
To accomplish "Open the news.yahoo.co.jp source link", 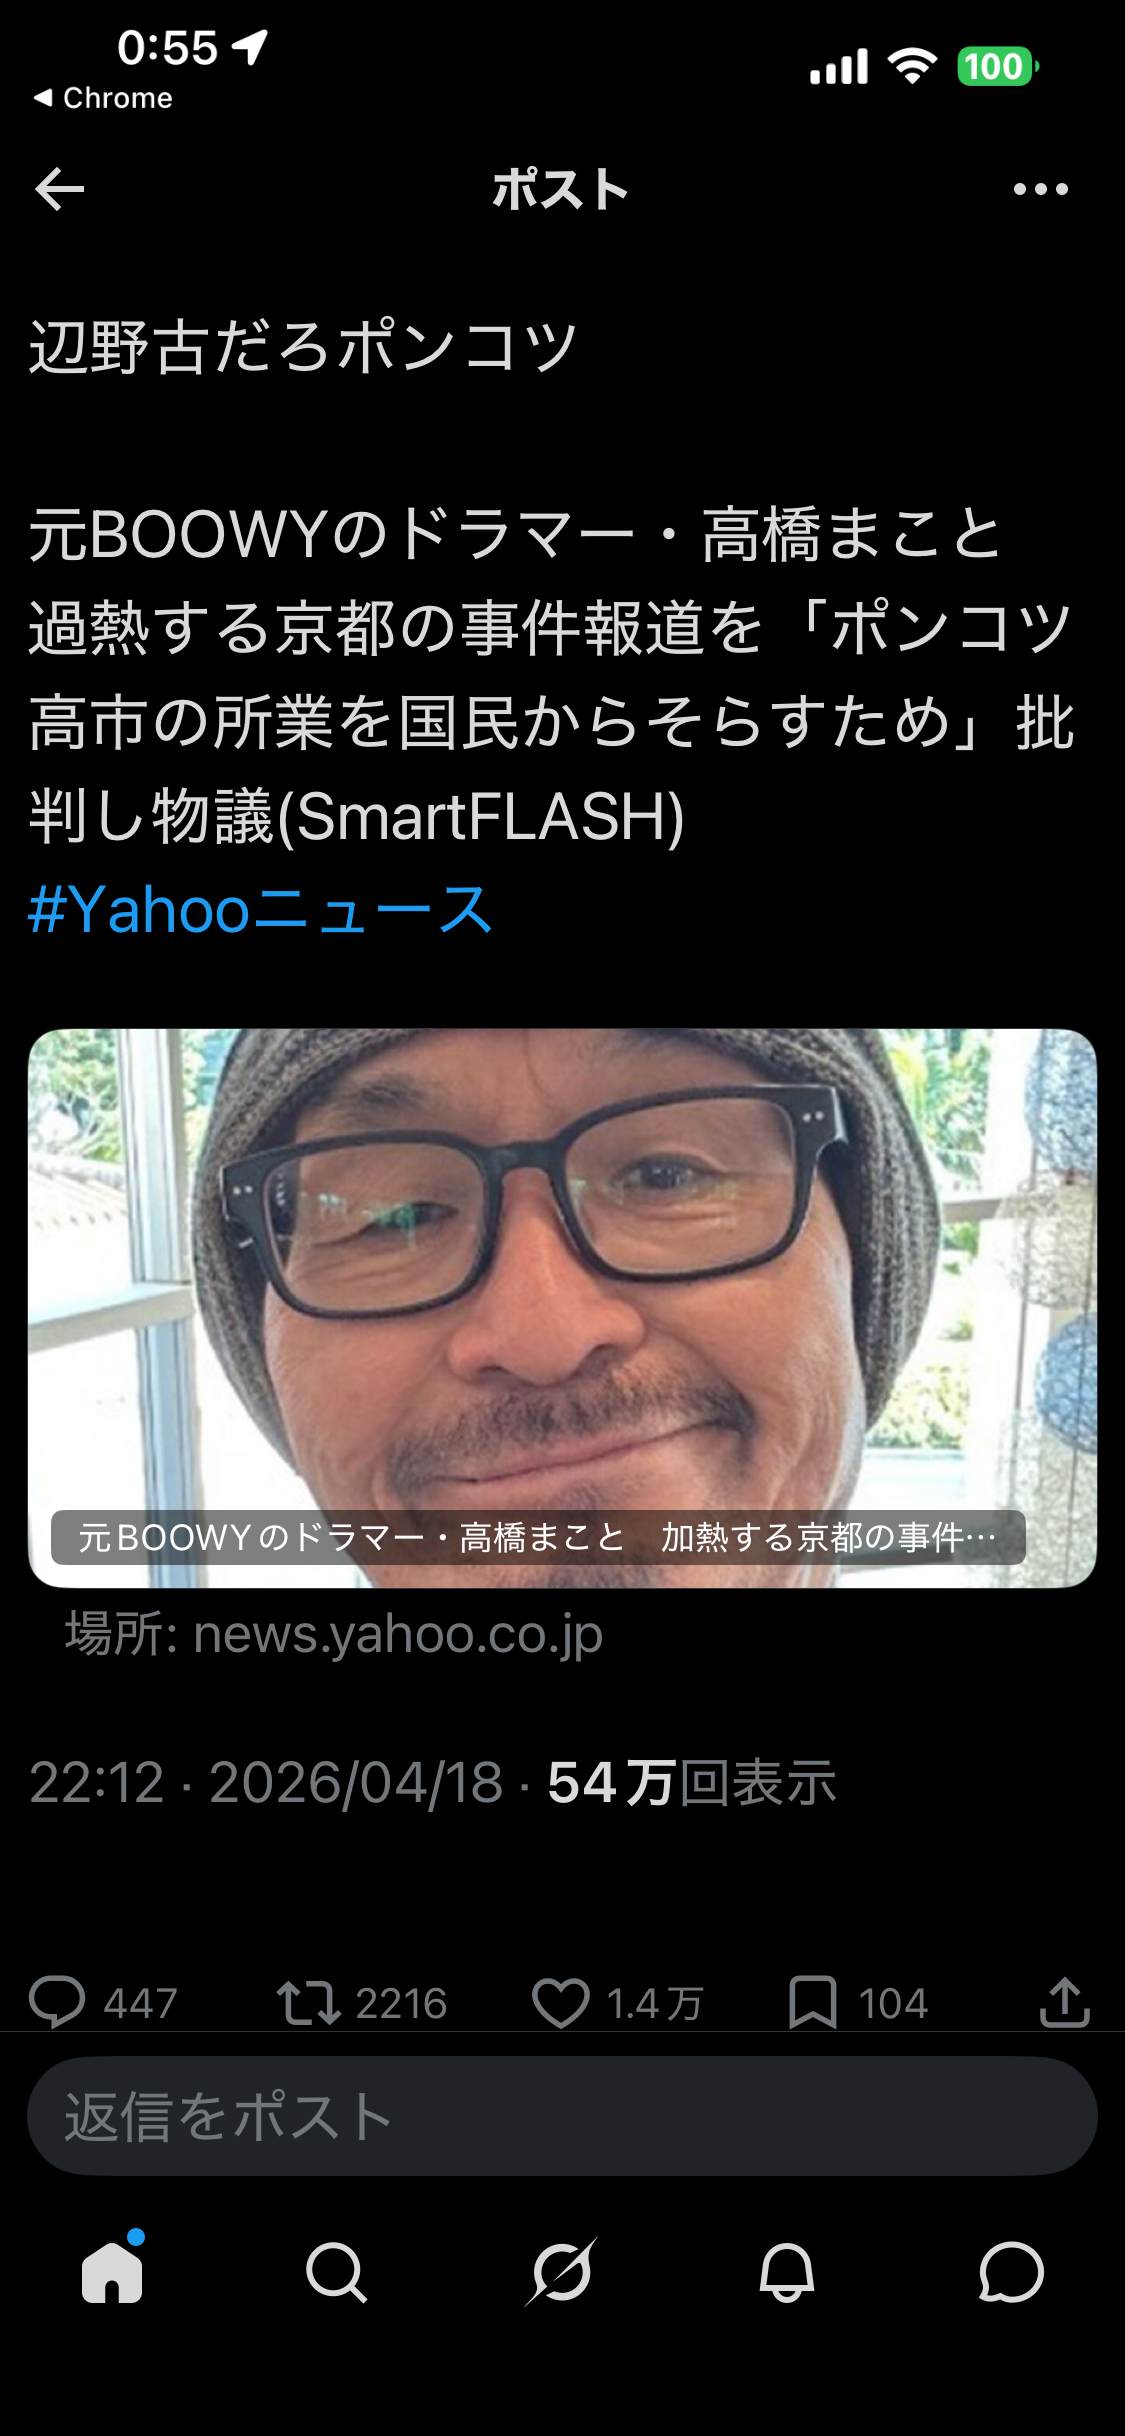I will point(334,1634).
